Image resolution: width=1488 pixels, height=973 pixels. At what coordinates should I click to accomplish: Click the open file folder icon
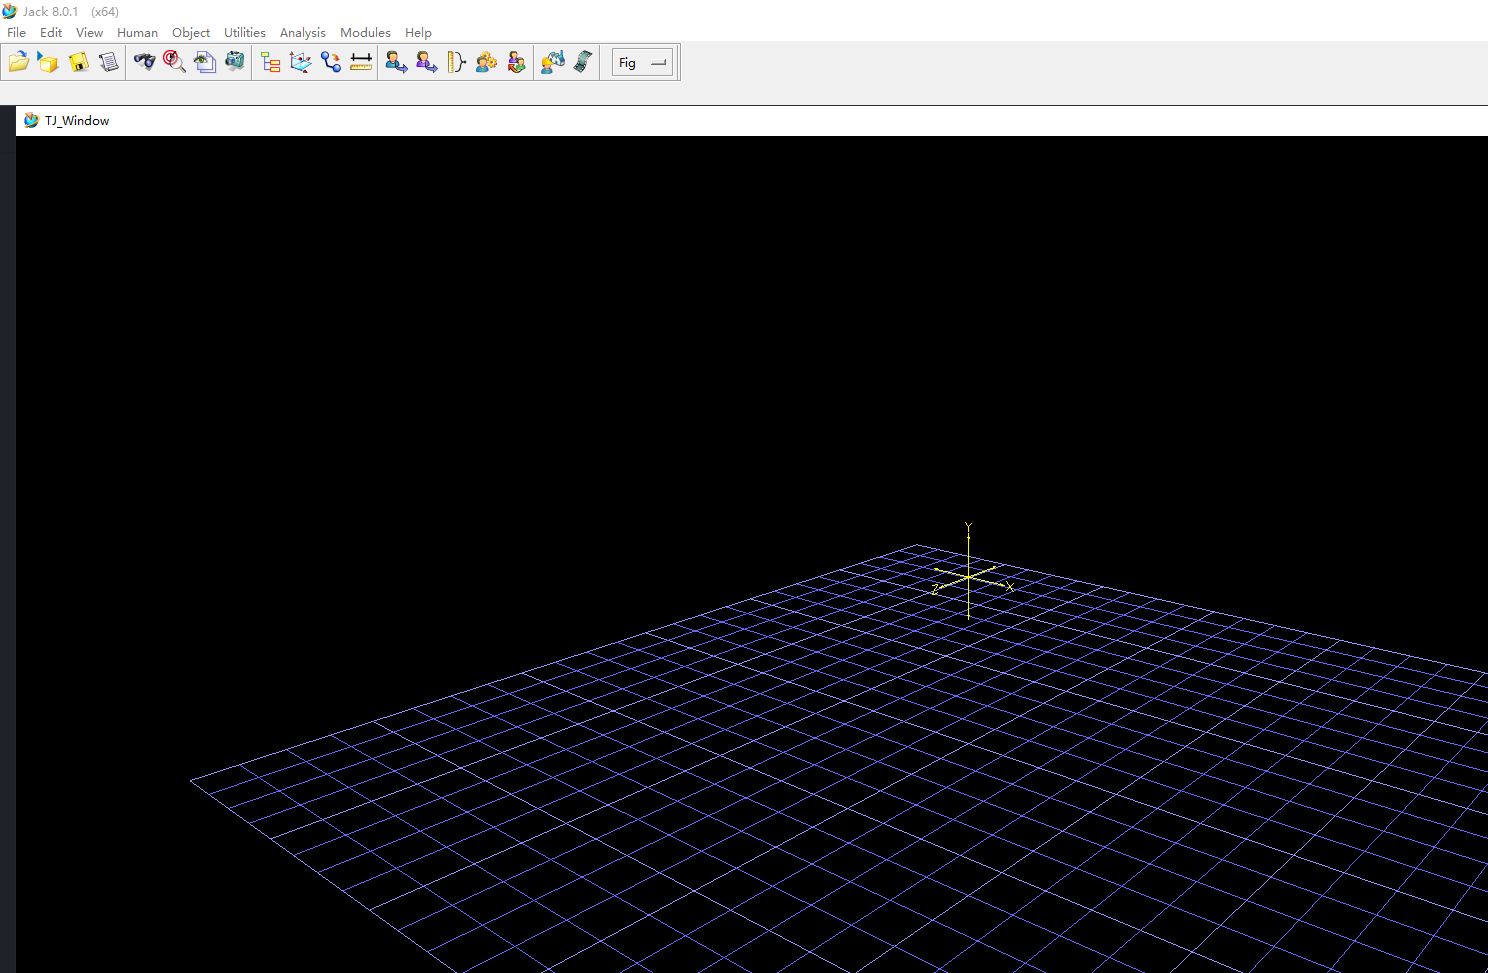[19, 62]
